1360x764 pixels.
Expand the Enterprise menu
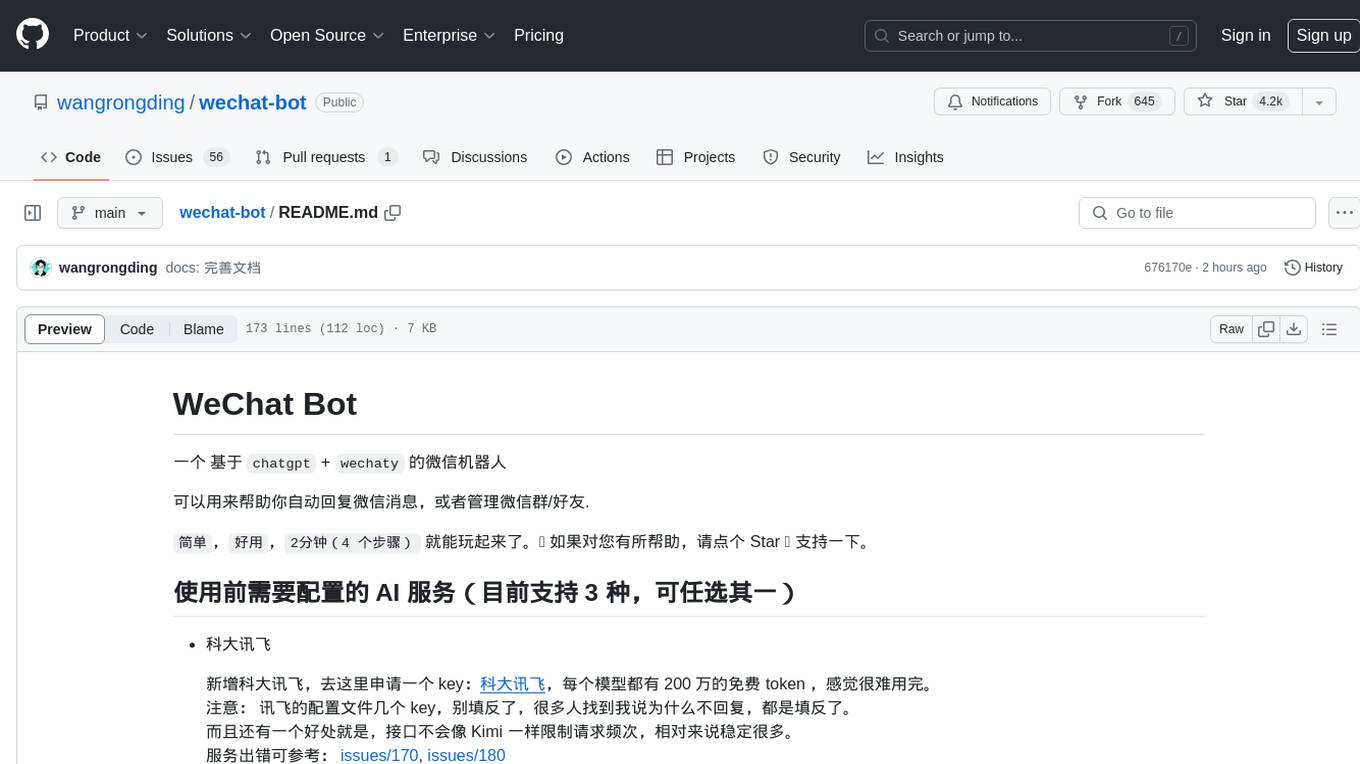pyautogui.click(x=449, y=35)
